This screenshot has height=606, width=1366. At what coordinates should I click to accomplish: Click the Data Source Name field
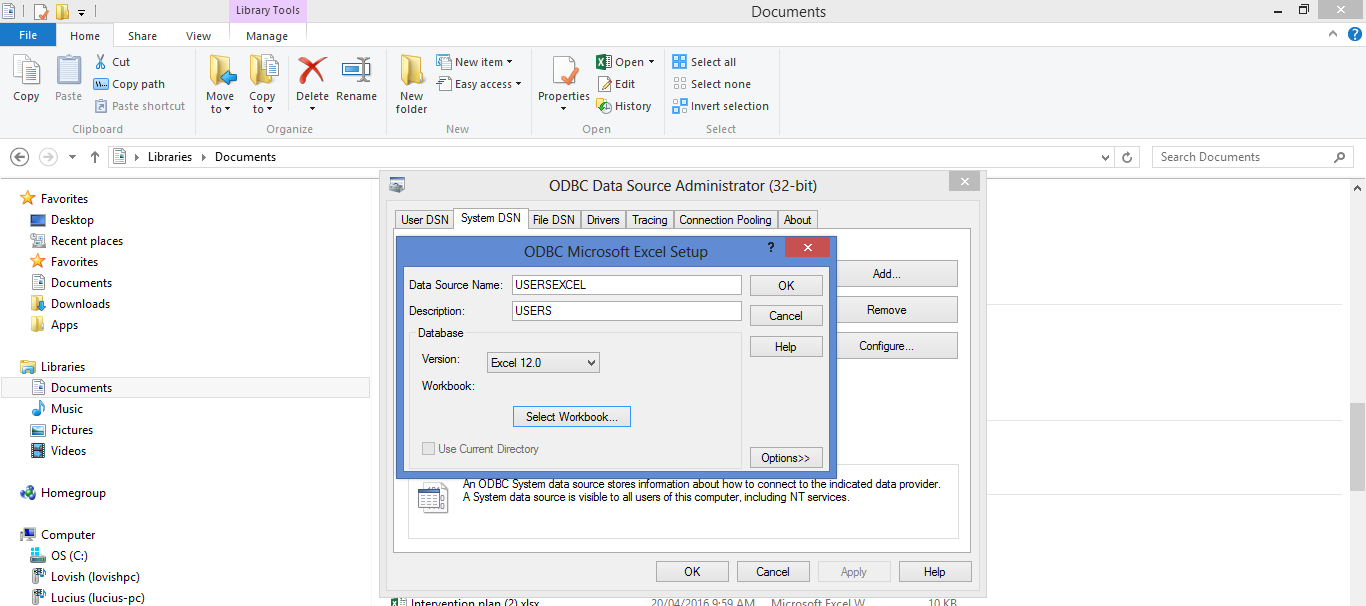[x=626, y=285]
